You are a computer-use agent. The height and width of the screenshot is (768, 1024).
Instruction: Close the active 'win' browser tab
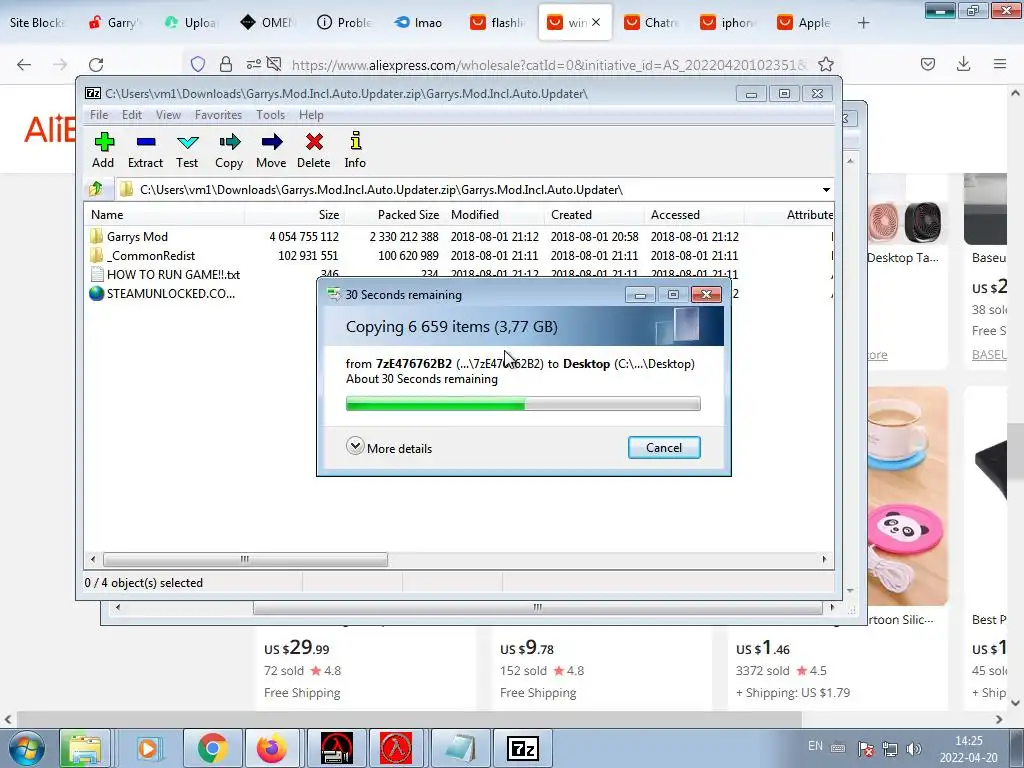tap(596, 22)
